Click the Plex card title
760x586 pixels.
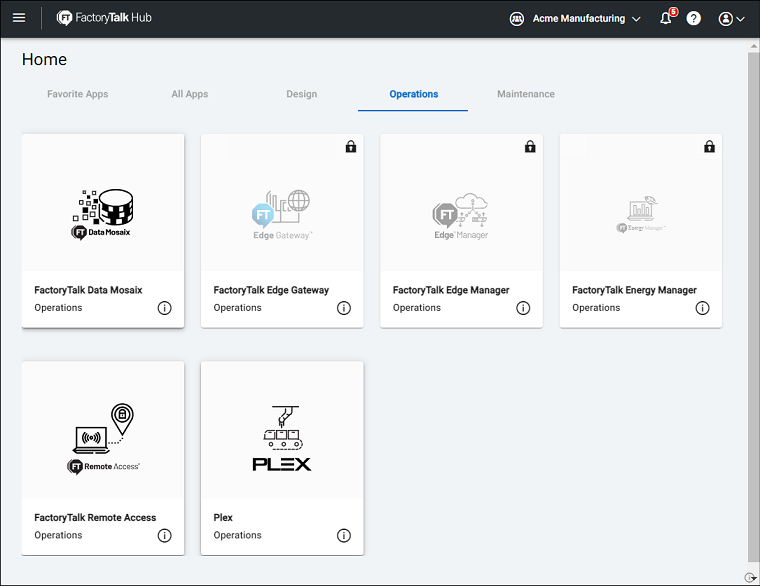pos(223,518)
